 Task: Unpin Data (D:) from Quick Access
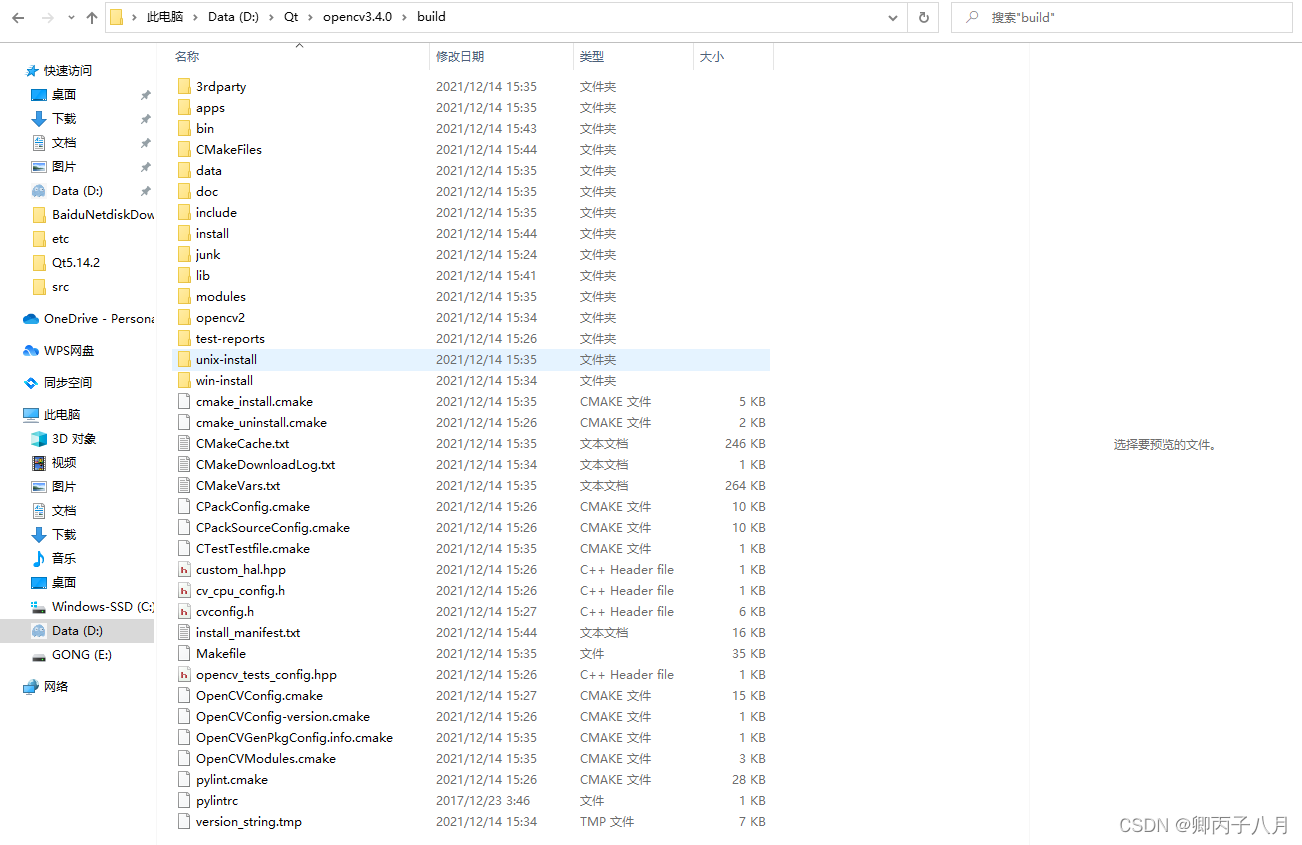pyautogui.click(x=145, y=190)
